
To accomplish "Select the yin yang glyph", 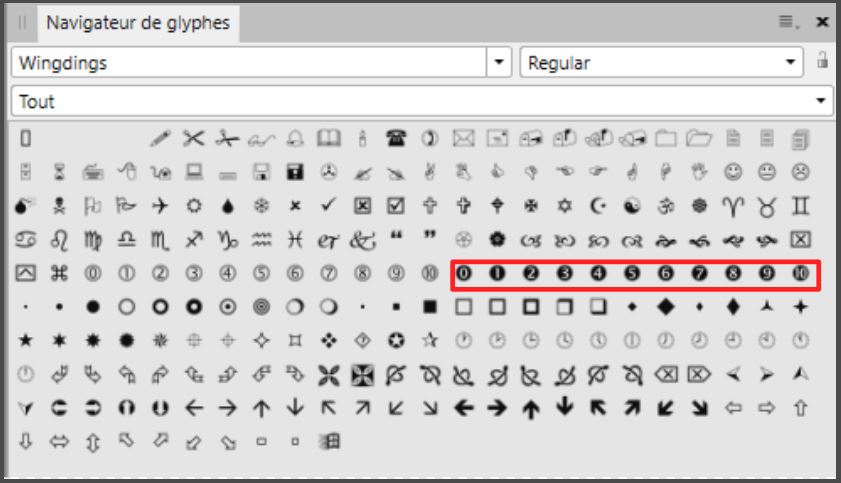I will [x=632, y=206].
